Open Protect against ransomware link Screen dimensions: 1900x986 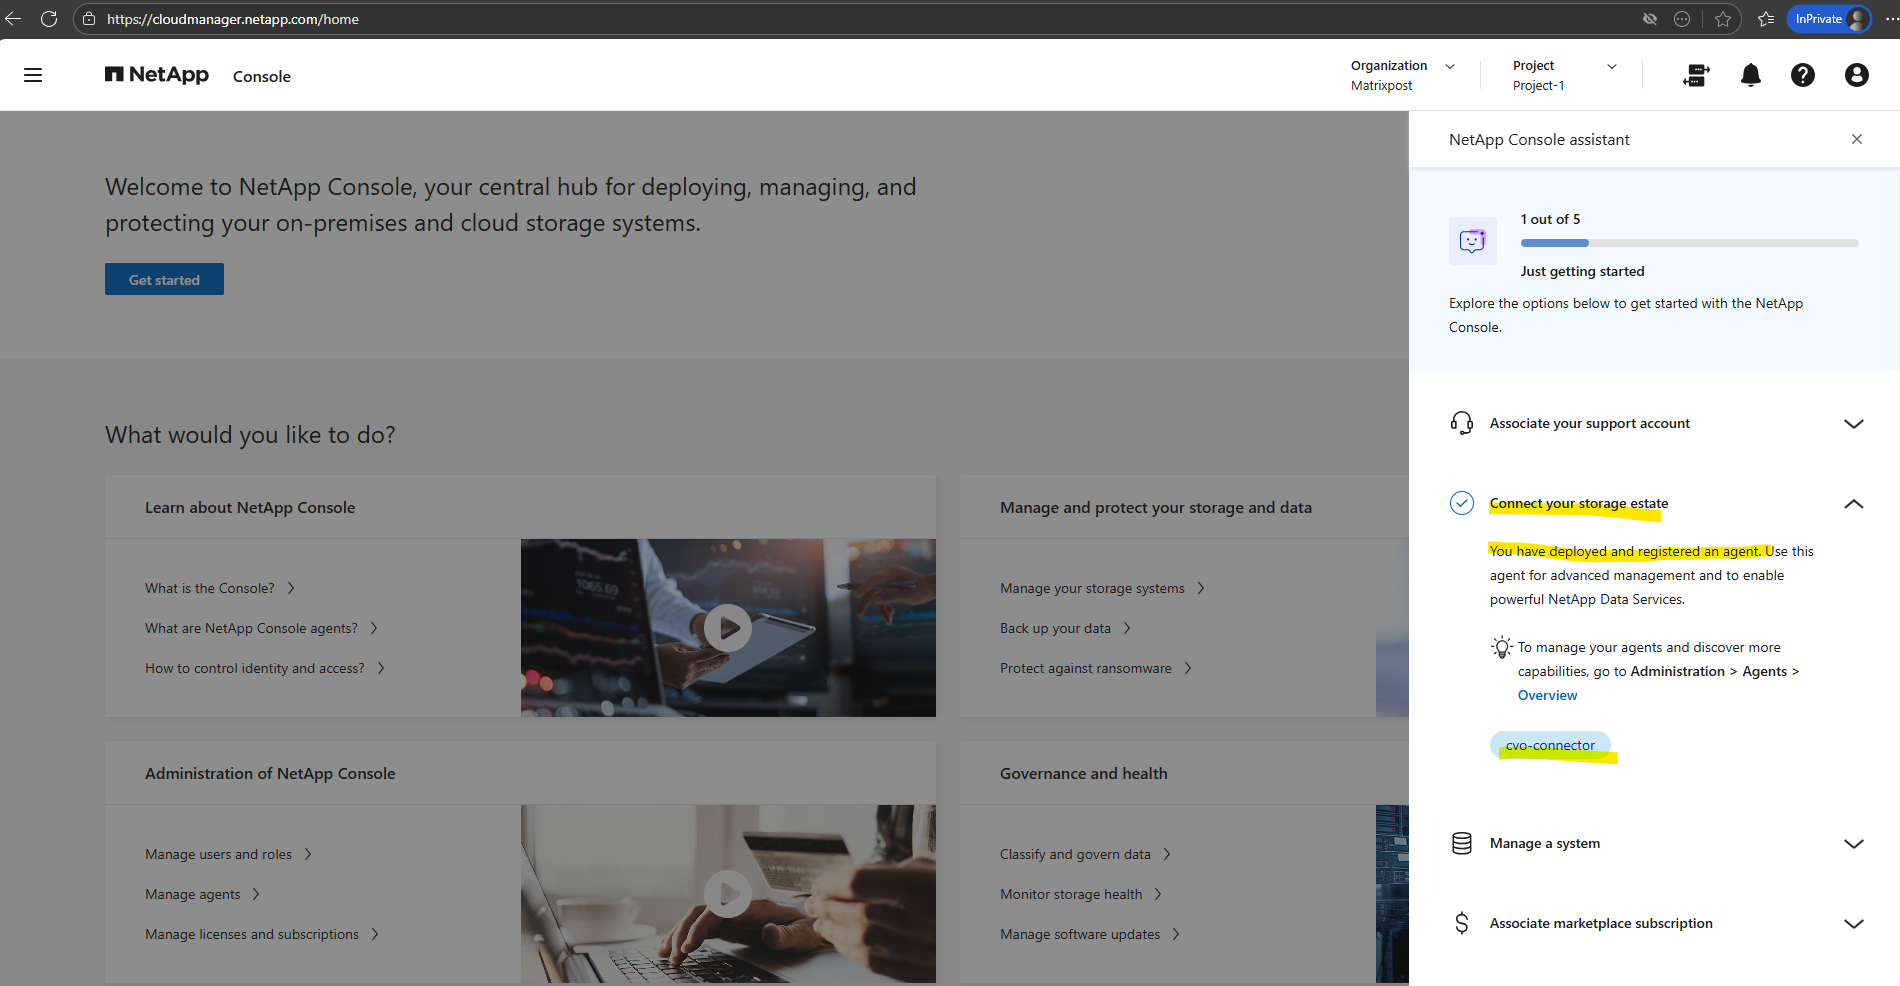pyautogui.click(x=1096, y=668)
